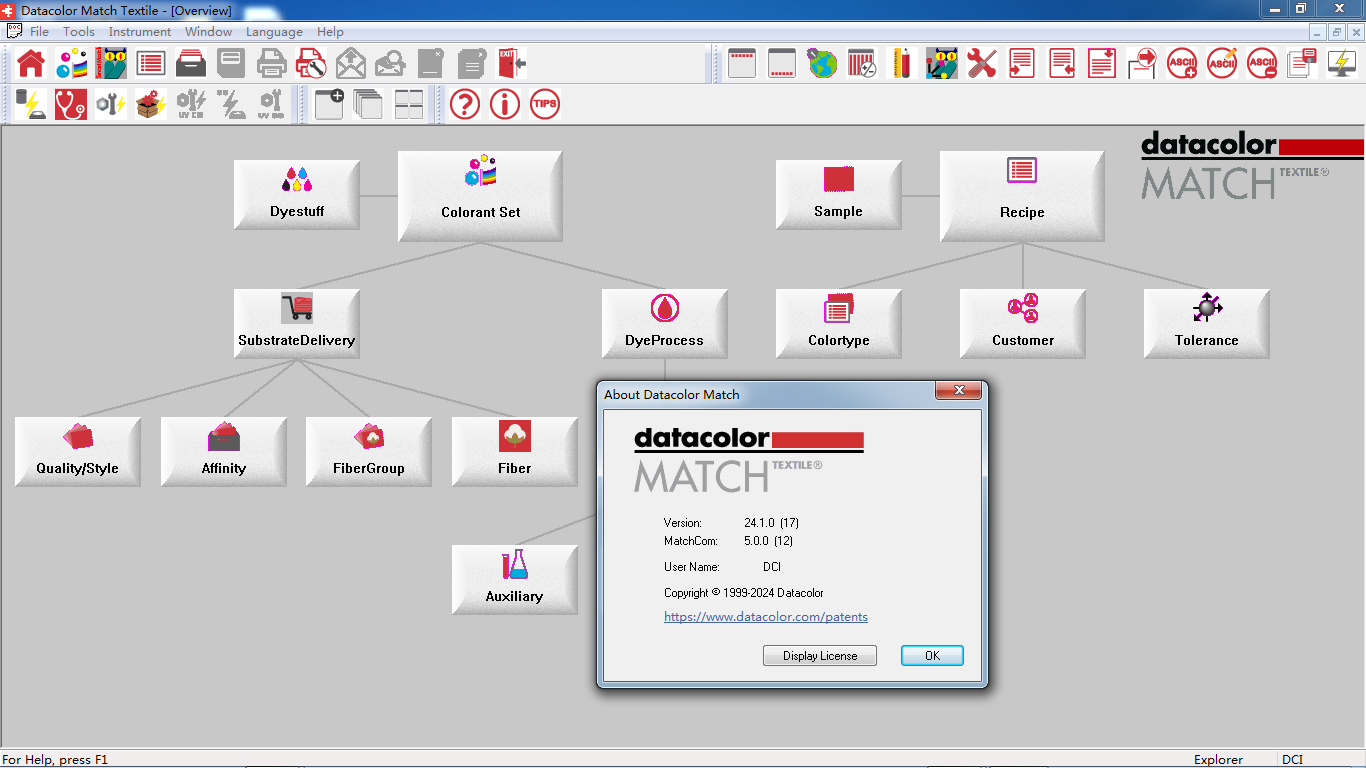
Task: Open the red TIPS circle icon
Action: click(x=545, y=104)
